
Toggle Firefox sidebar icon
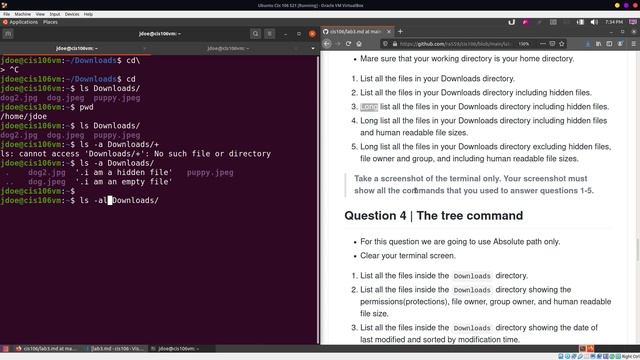[x=609, y=44]
